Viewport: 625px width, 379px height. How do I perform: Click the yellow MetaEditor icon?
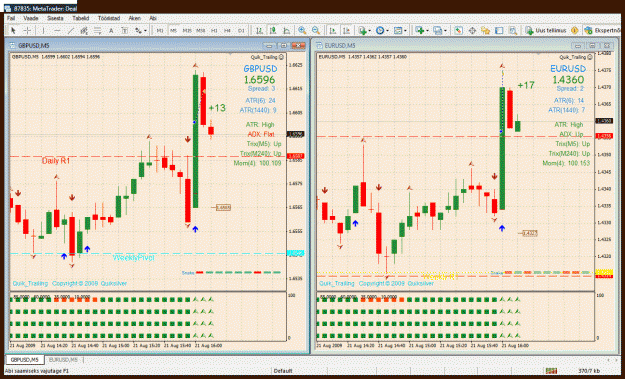click(x=574, y=31)
